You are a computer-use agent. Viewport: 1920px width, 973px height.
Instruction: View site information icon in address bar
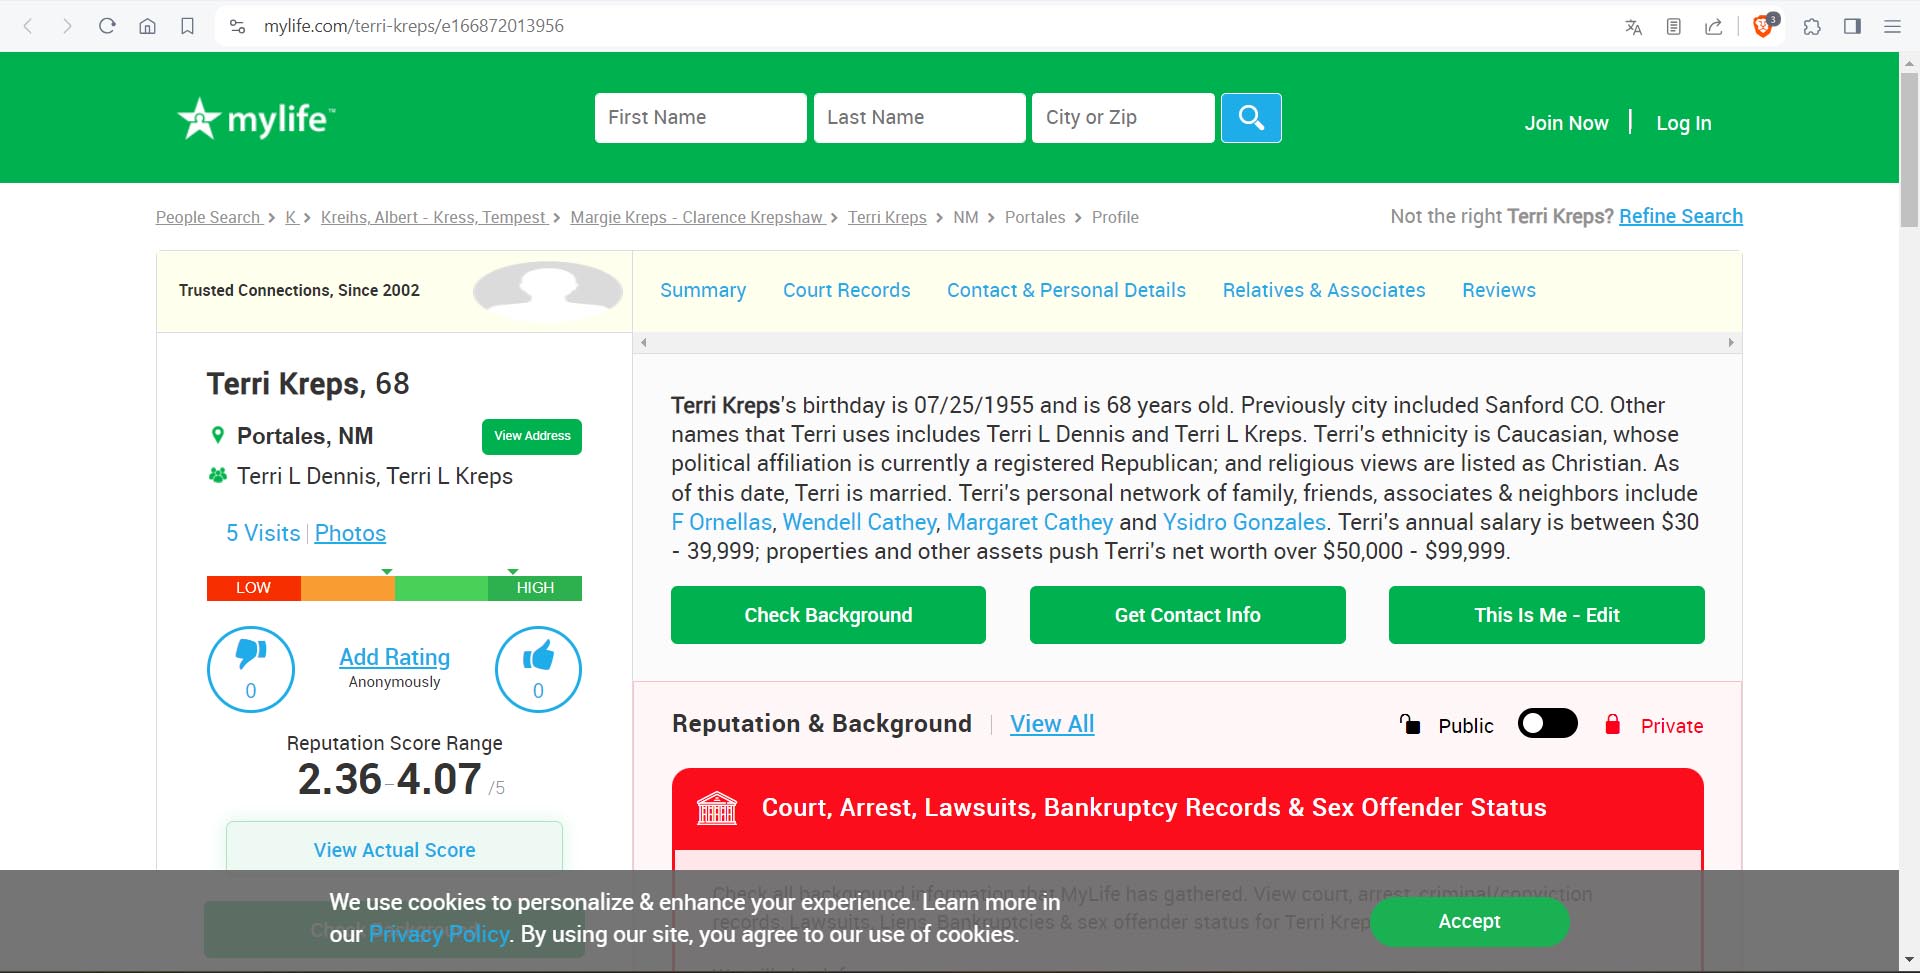pos(237,26)
